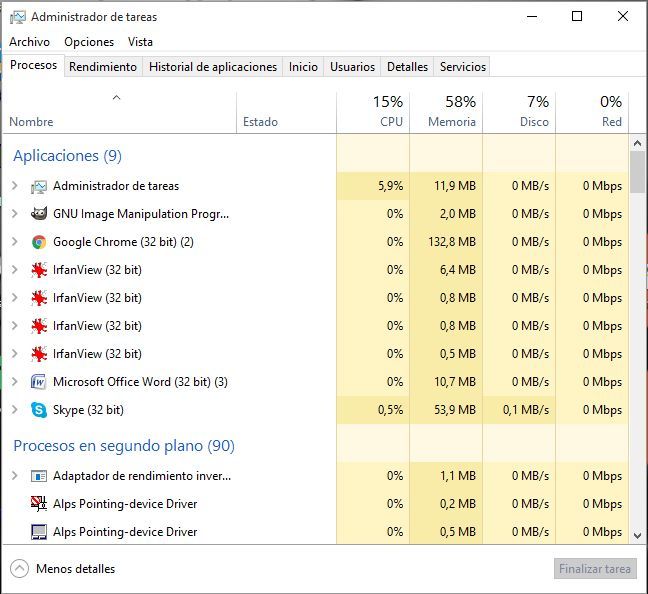The width and height of the screenshot is (648, 594).
Task: Expand the Adaptador de rendimiento inverso row
Action: [x=14, y=476]
